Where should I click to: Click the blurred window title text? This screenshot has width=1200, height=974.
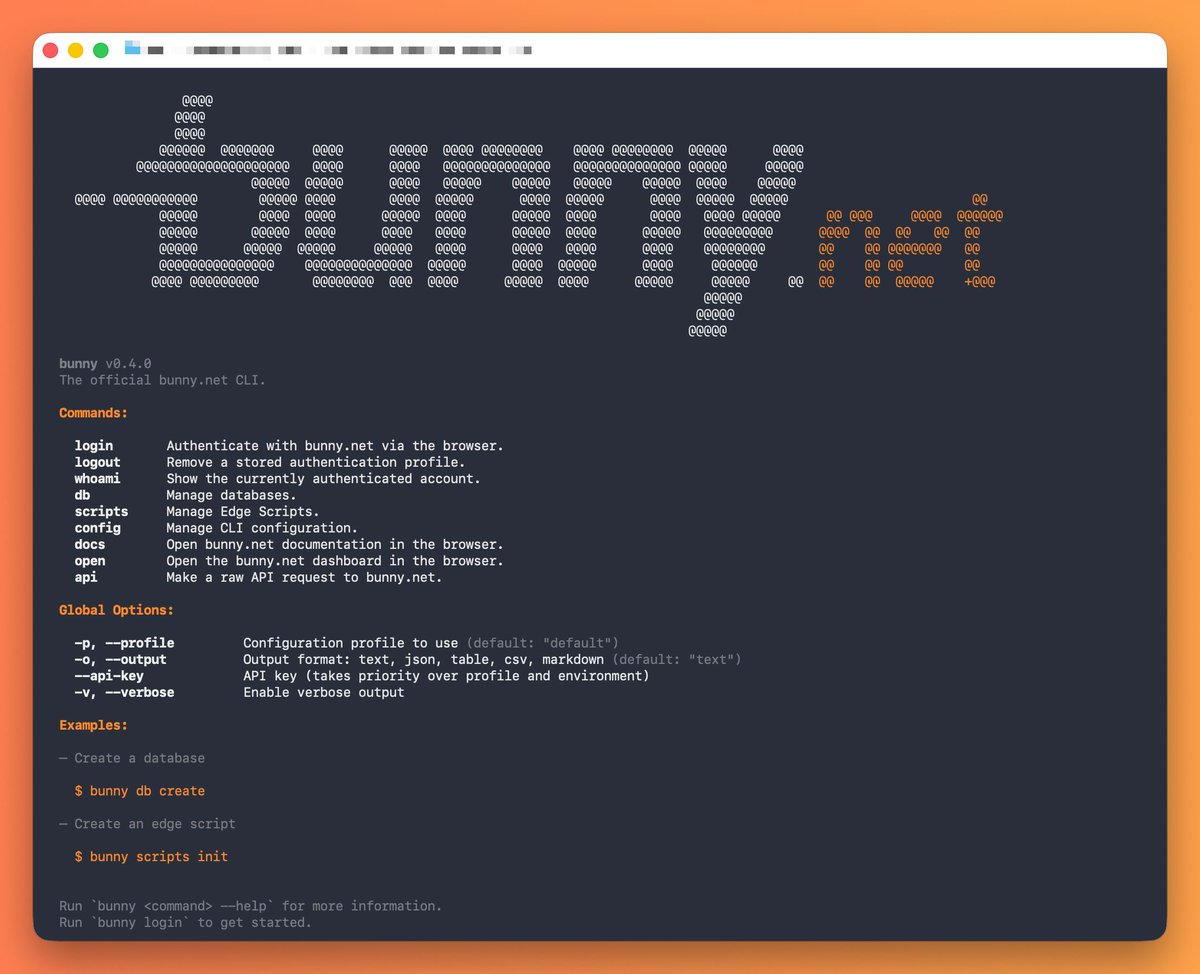[x=340, y=49]
